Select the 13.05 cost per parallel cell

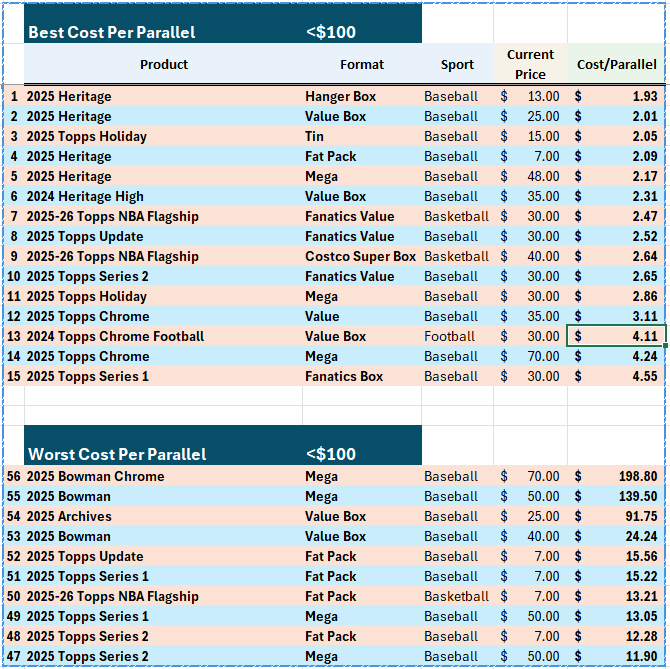coord(616,616)
